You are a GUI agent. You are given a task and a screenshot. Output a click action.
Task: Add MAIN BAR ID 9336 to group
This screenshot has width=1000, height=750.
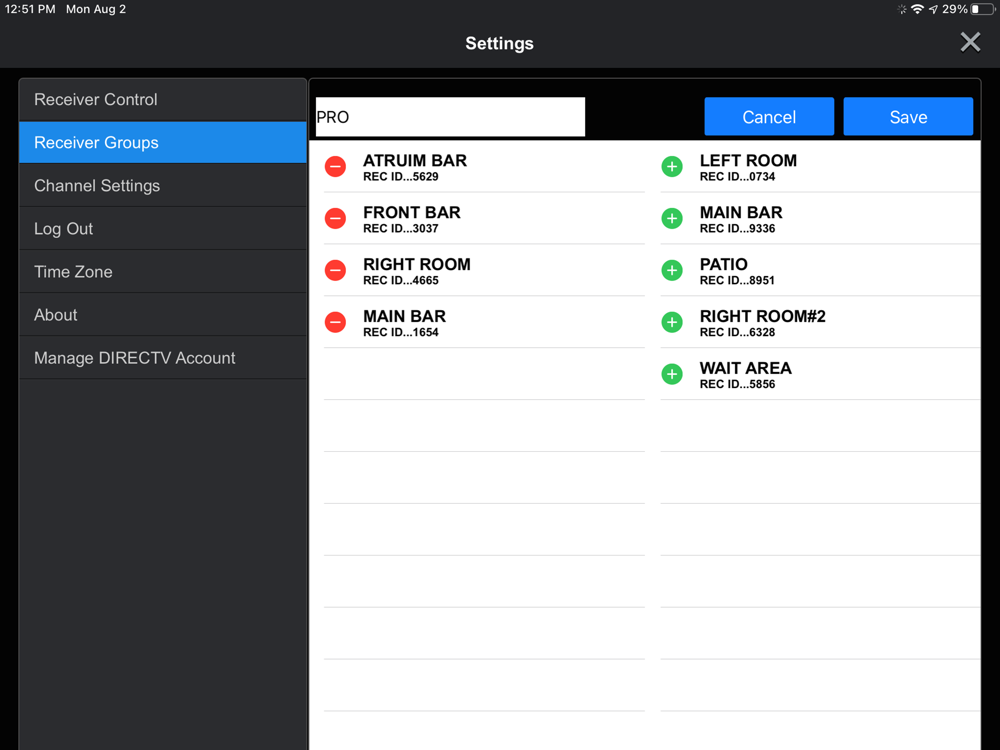coord(672,219)
